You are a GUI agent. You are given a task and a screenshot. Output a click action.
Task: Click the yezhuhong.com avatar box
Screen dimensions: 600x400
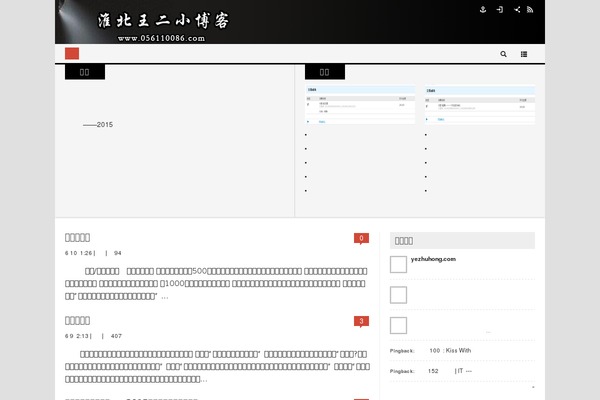398,264
